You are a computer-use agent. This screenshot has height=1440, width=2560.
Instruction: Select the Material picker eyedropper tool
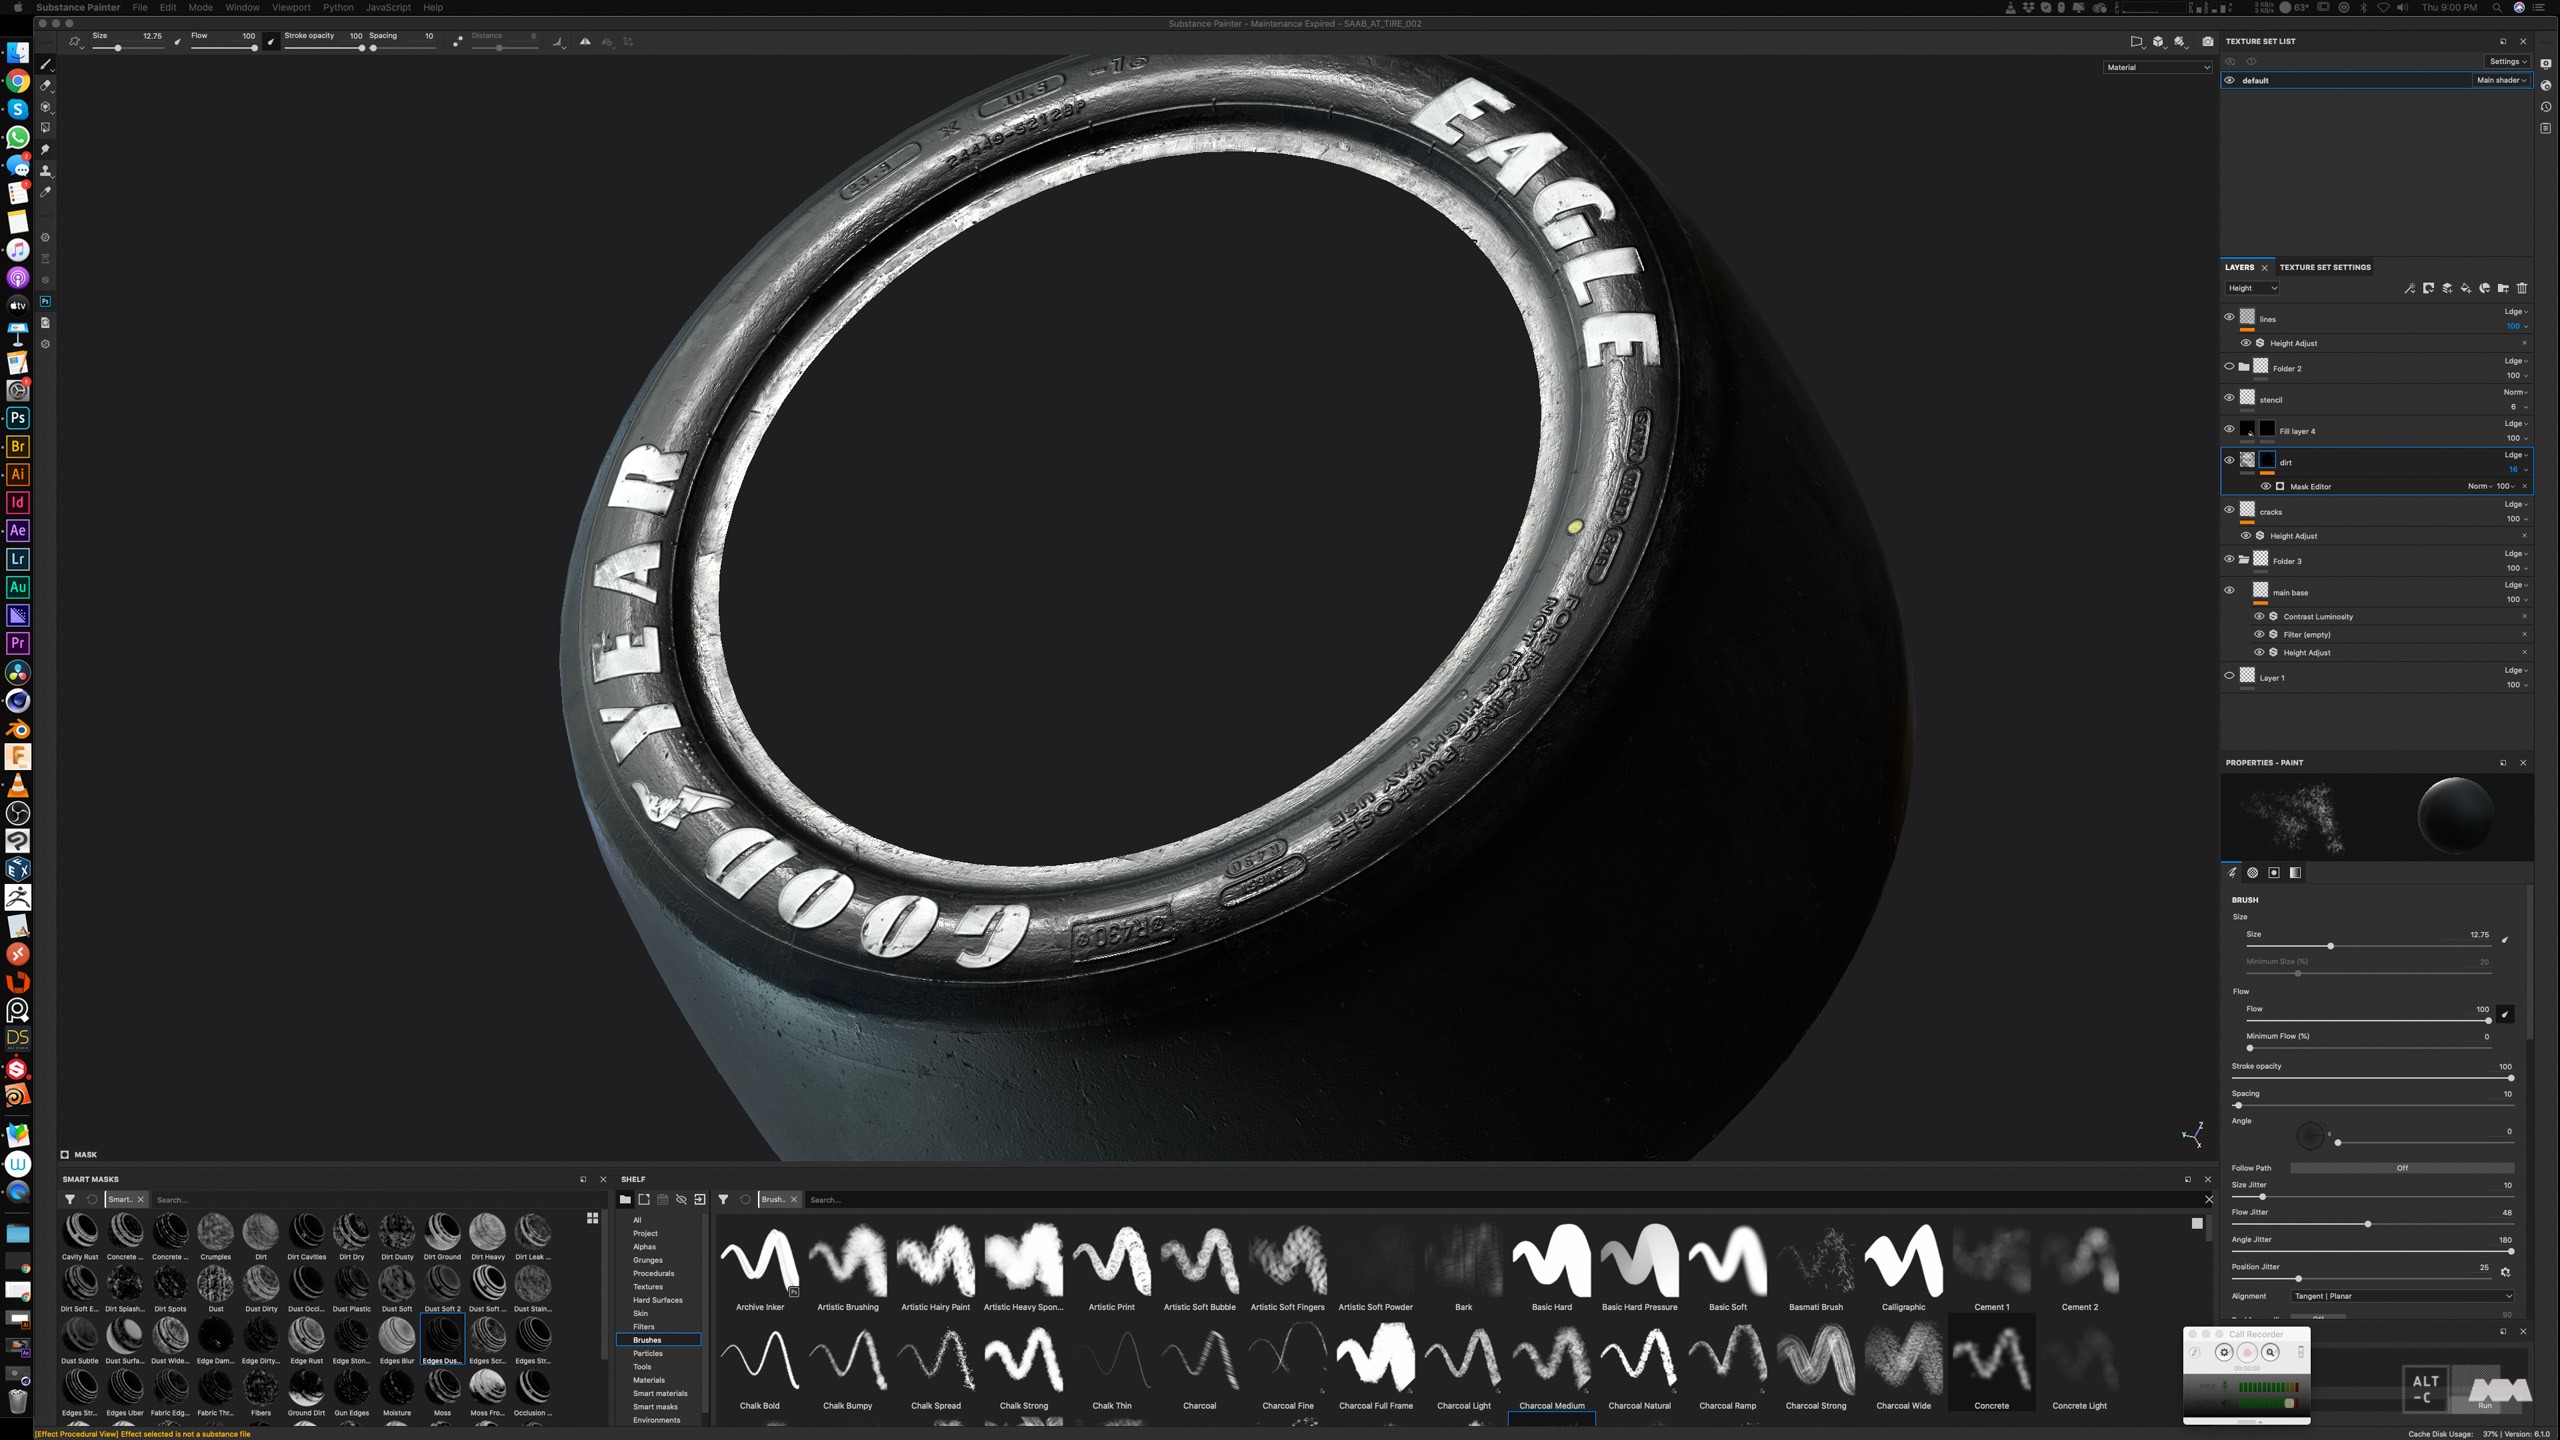coord(46,192)
